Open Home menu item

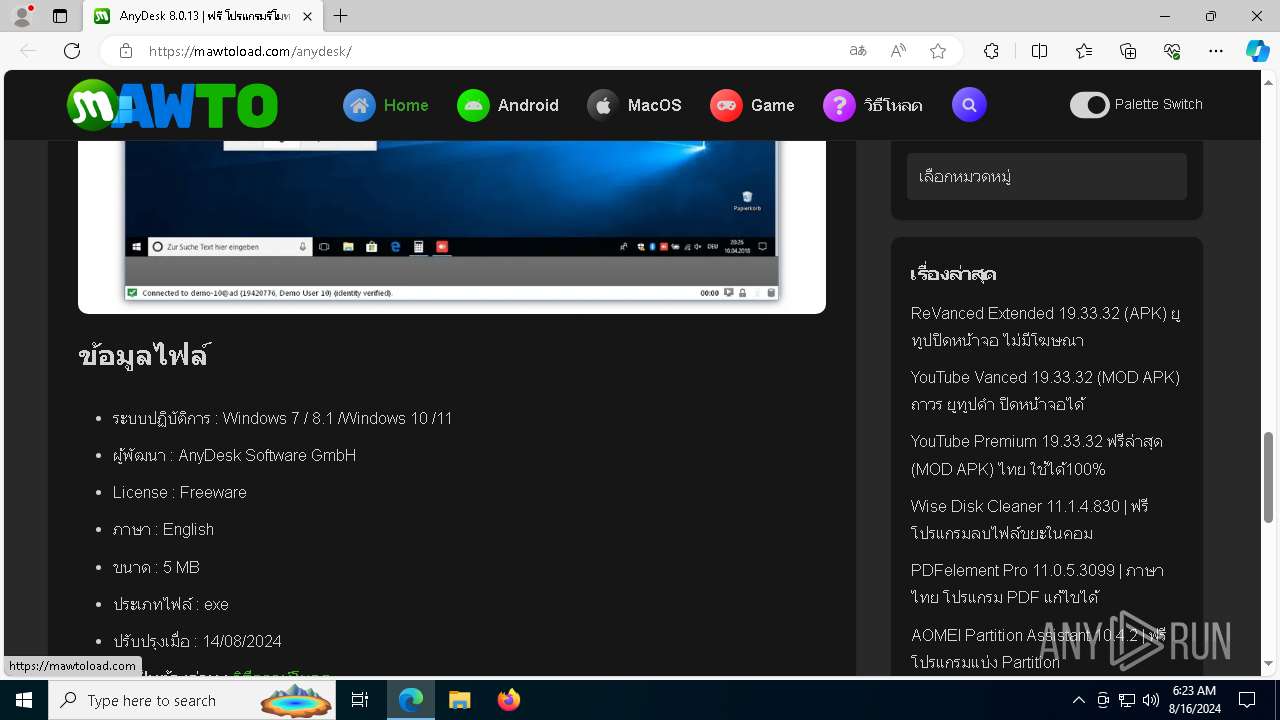tap(406, 105)
